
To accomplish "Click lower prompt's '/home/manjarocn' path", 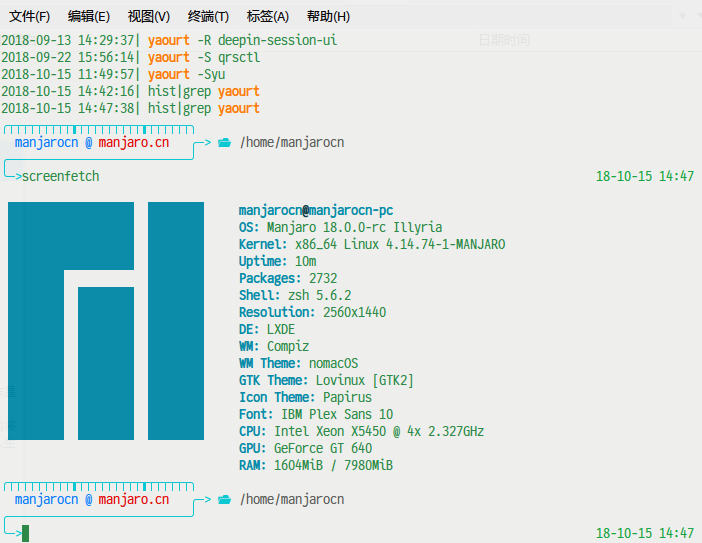I will coord(292,500).
